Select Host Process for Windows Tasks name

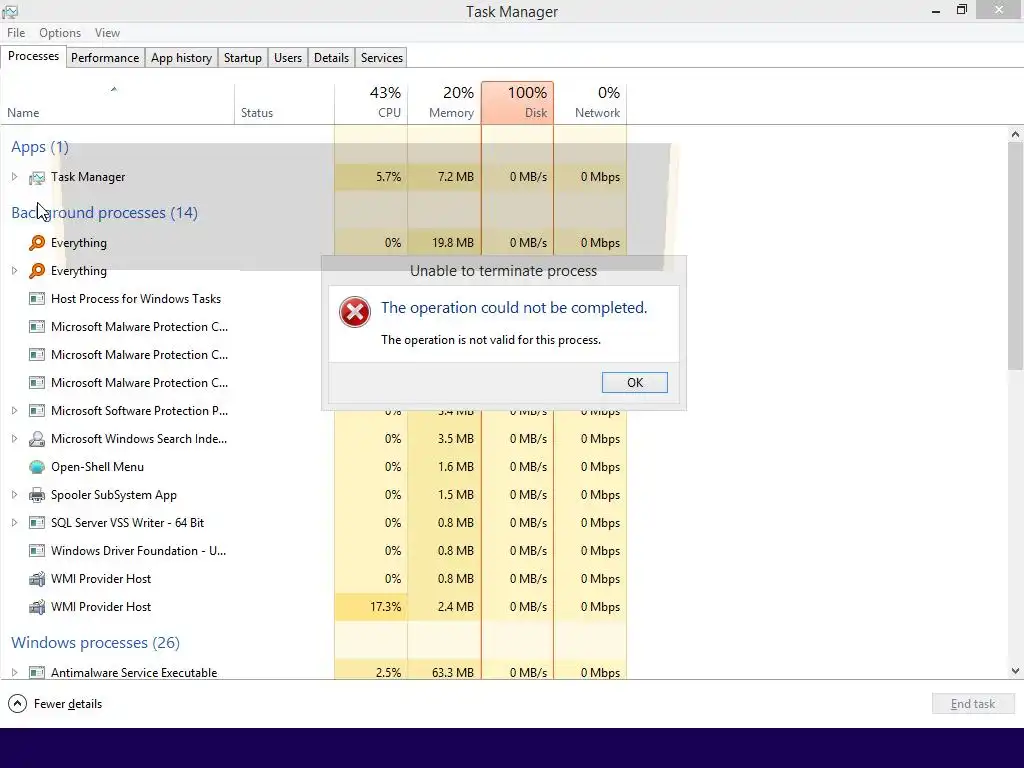(x=136, y=299)
